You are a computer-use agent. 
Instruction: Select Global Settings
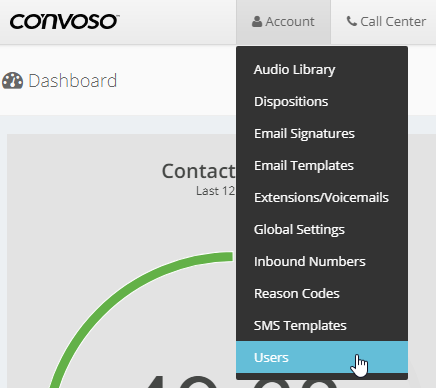(322, 230)
